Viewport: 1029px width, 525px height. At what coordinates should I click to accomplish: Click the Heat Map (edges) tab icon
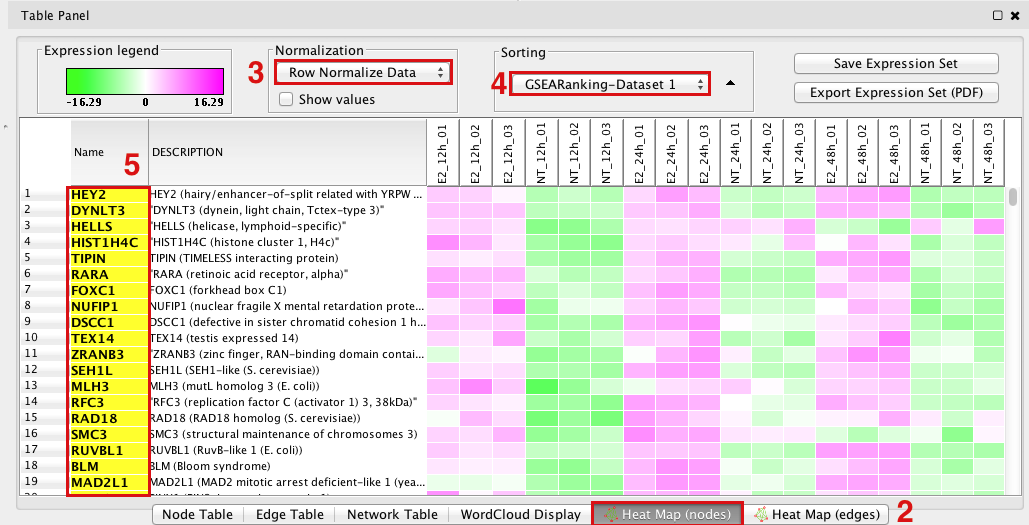[x=760, y=515]
